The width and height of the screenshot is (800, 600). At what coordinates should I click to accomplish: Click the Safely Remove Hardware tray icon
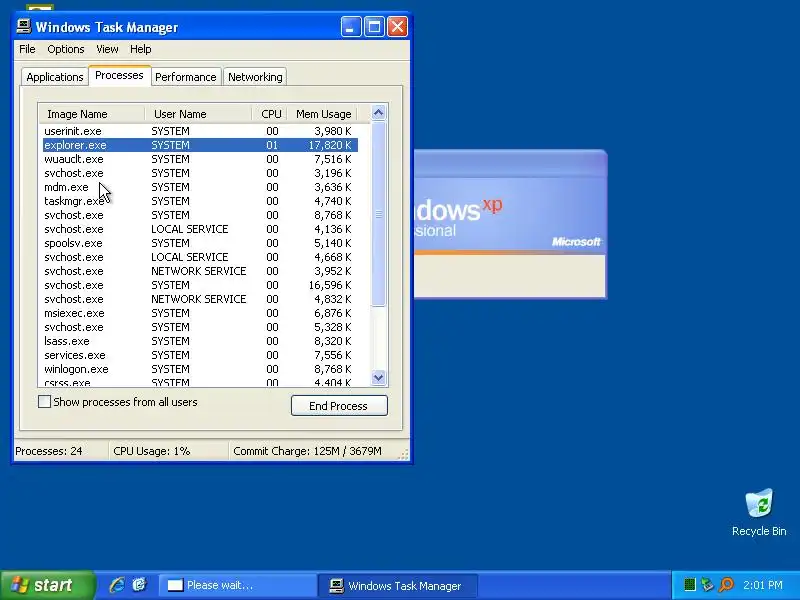(707, 585)
